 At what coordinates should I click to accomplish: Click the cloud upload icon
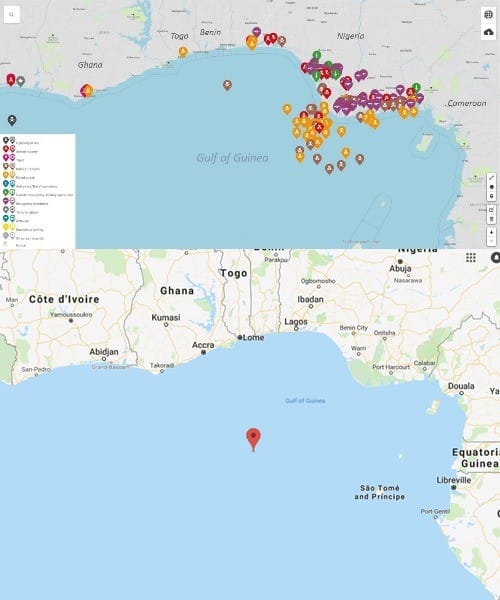(x=489, y=32)
